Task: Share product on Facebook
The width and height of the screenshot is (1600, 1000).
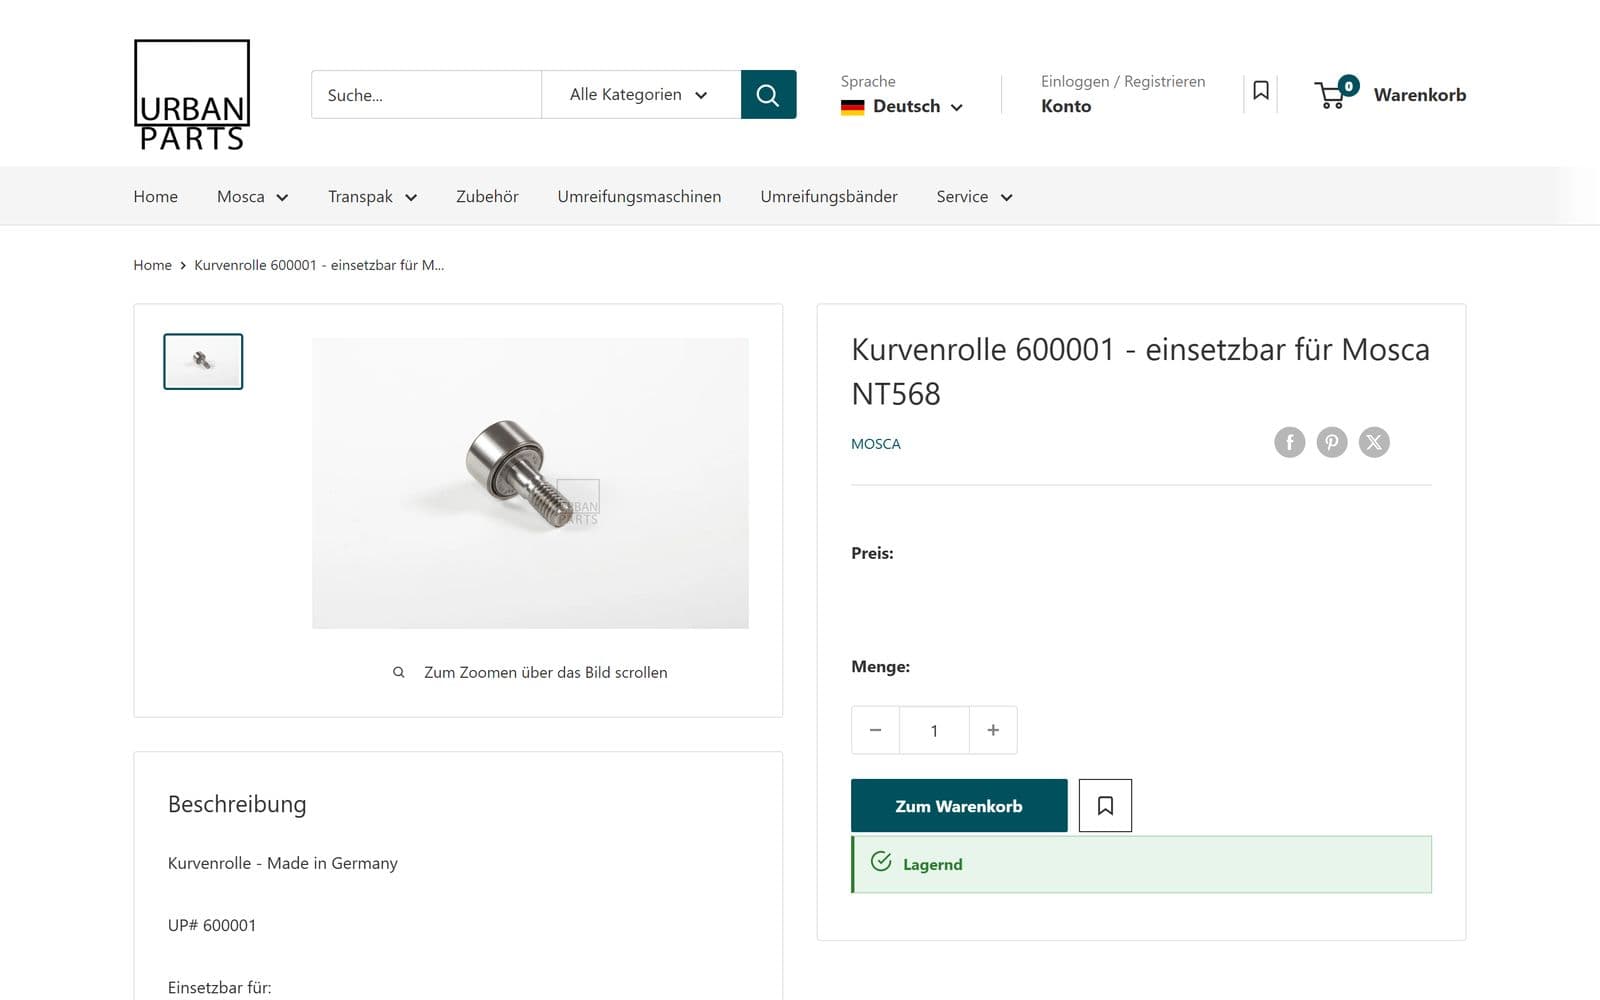Action: (1290, 442)
